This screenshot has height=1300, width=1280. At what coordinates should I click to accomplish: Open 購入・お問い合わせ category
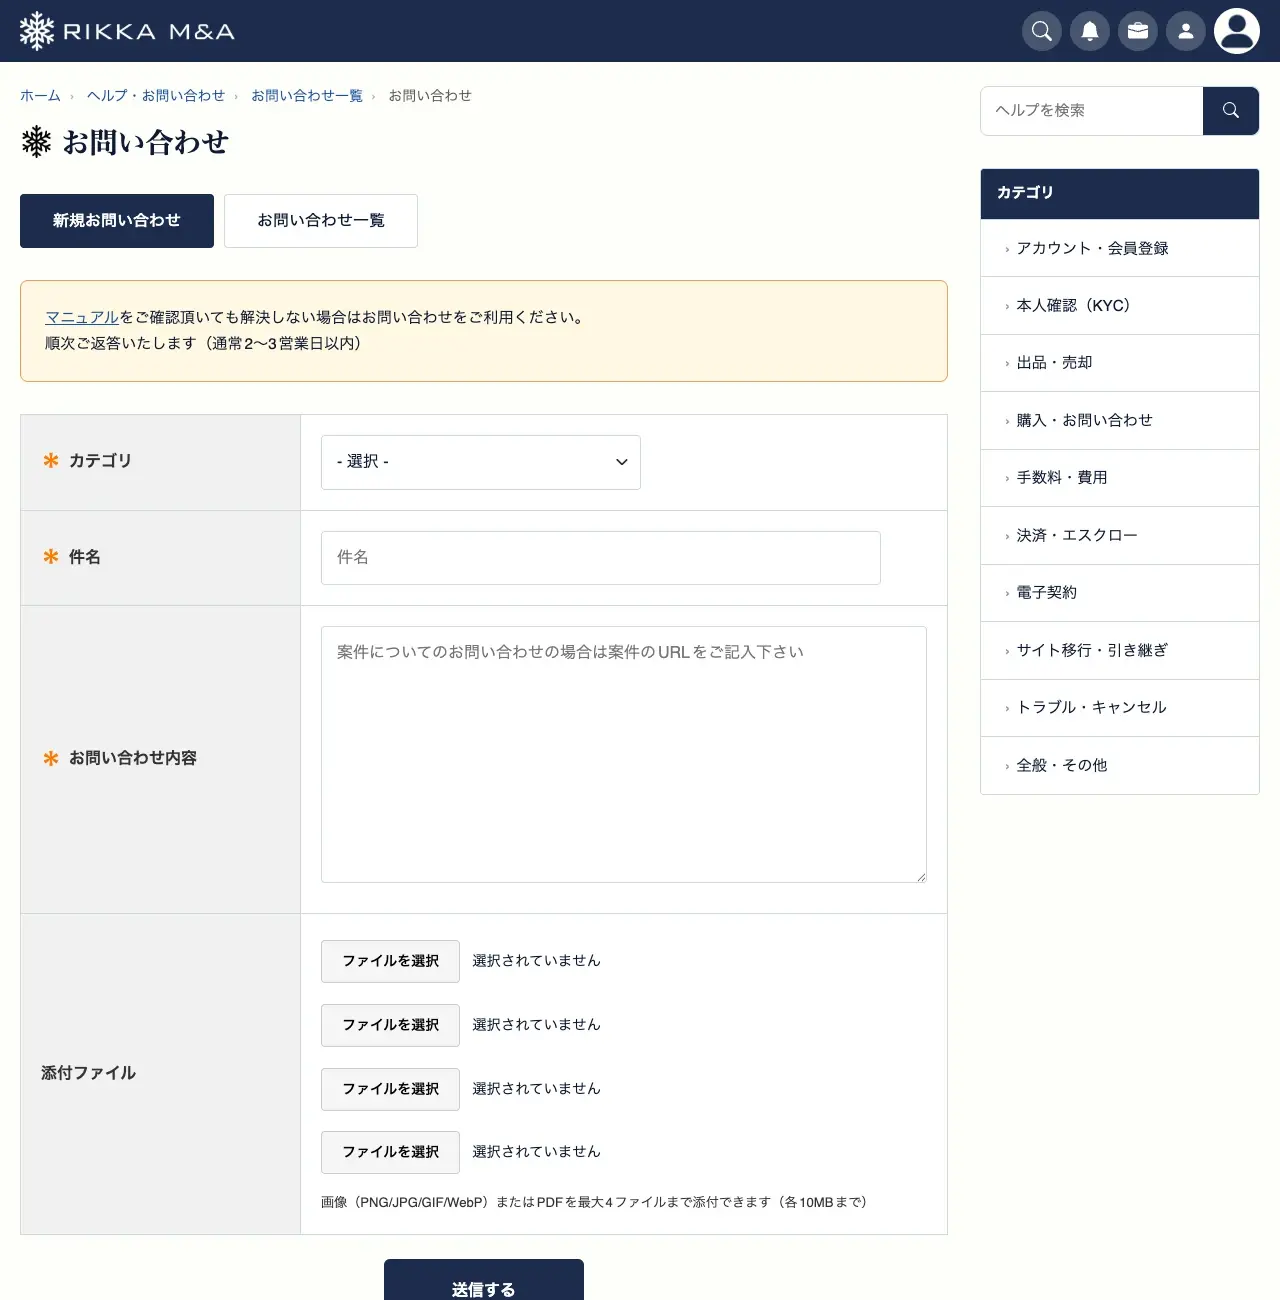click(x=1120, y=421)
